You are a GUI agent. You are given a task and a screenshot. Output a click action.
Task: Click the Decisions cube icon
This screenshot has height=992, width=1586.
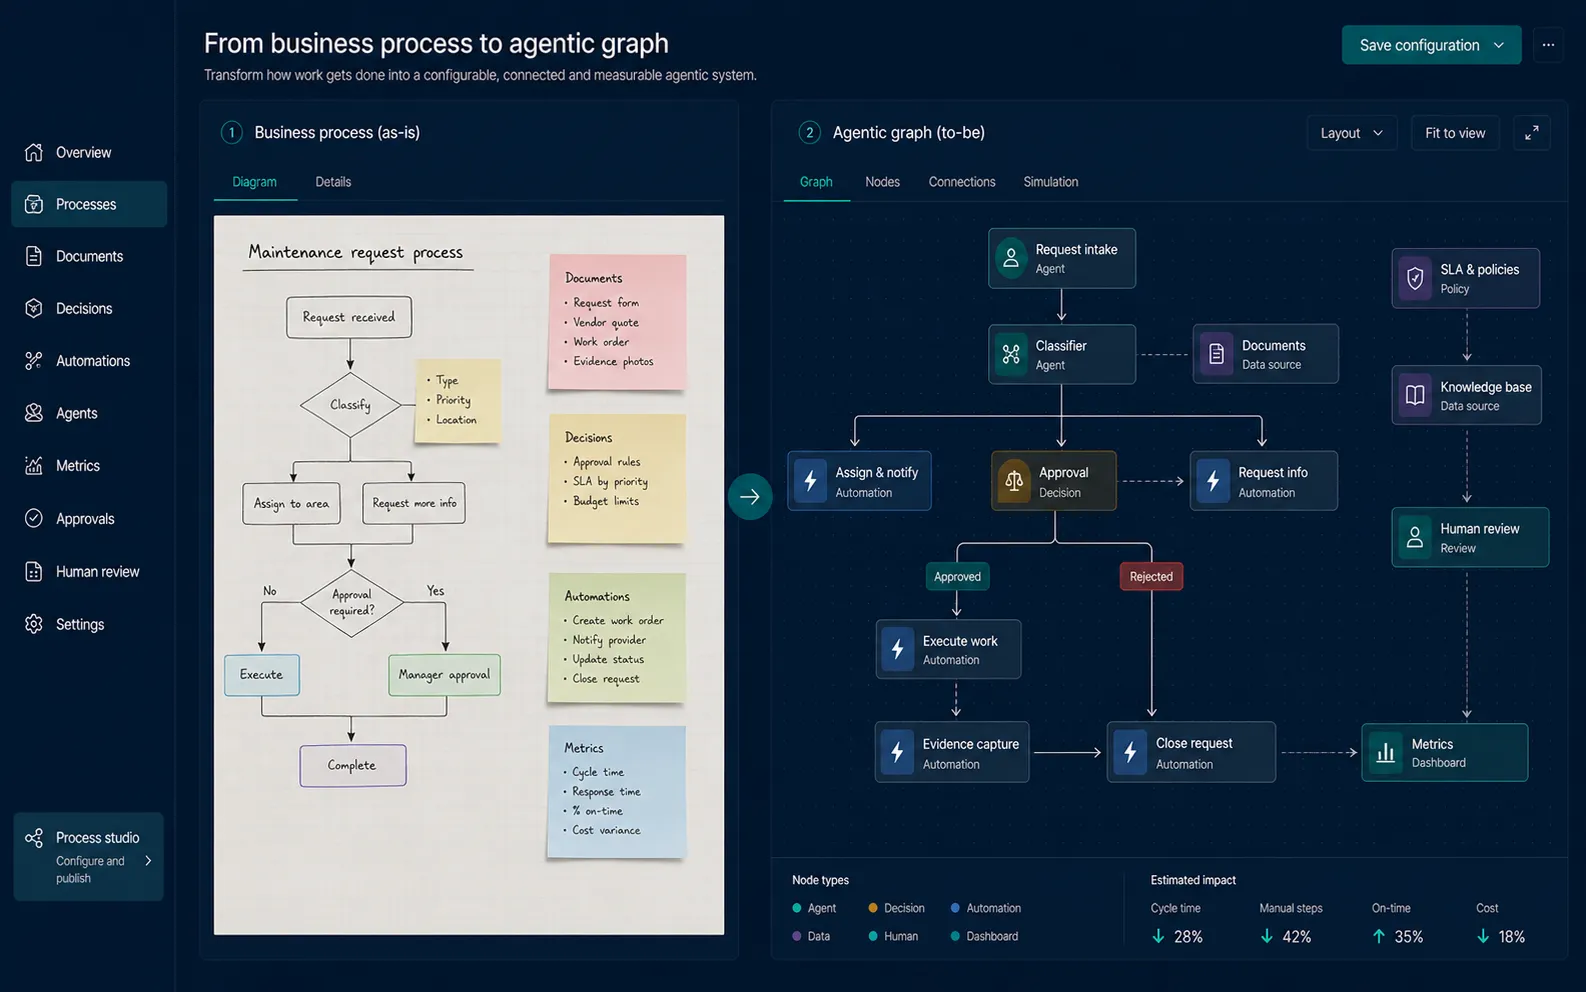[34, 308]
